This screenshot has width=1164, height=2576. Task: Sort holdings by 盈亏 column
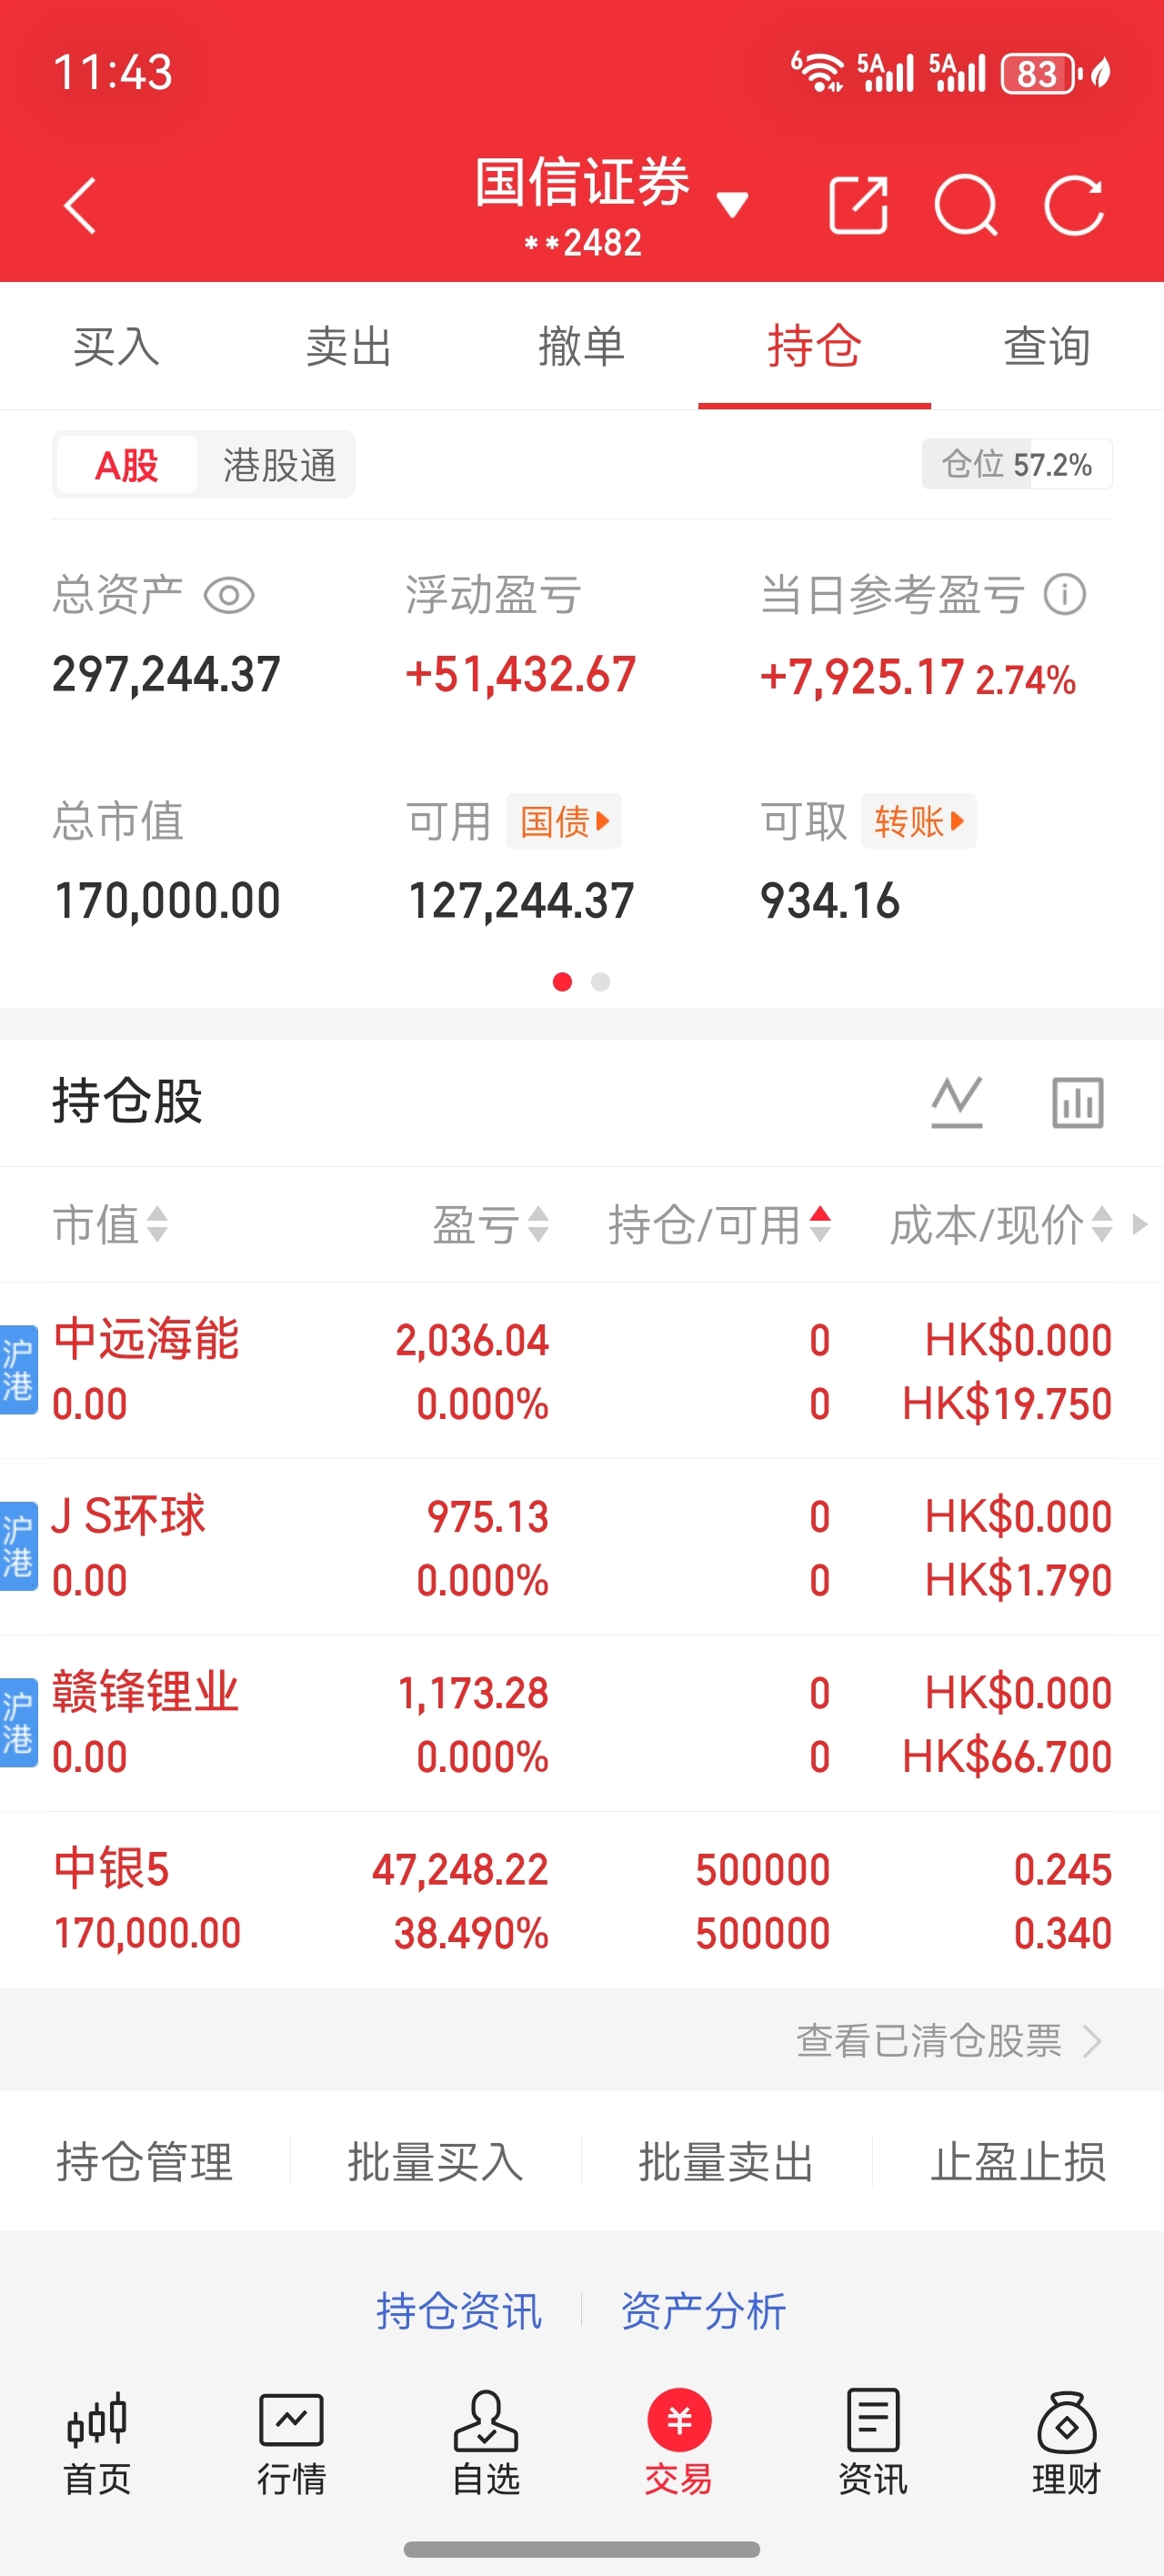[x=490, y=1224]
